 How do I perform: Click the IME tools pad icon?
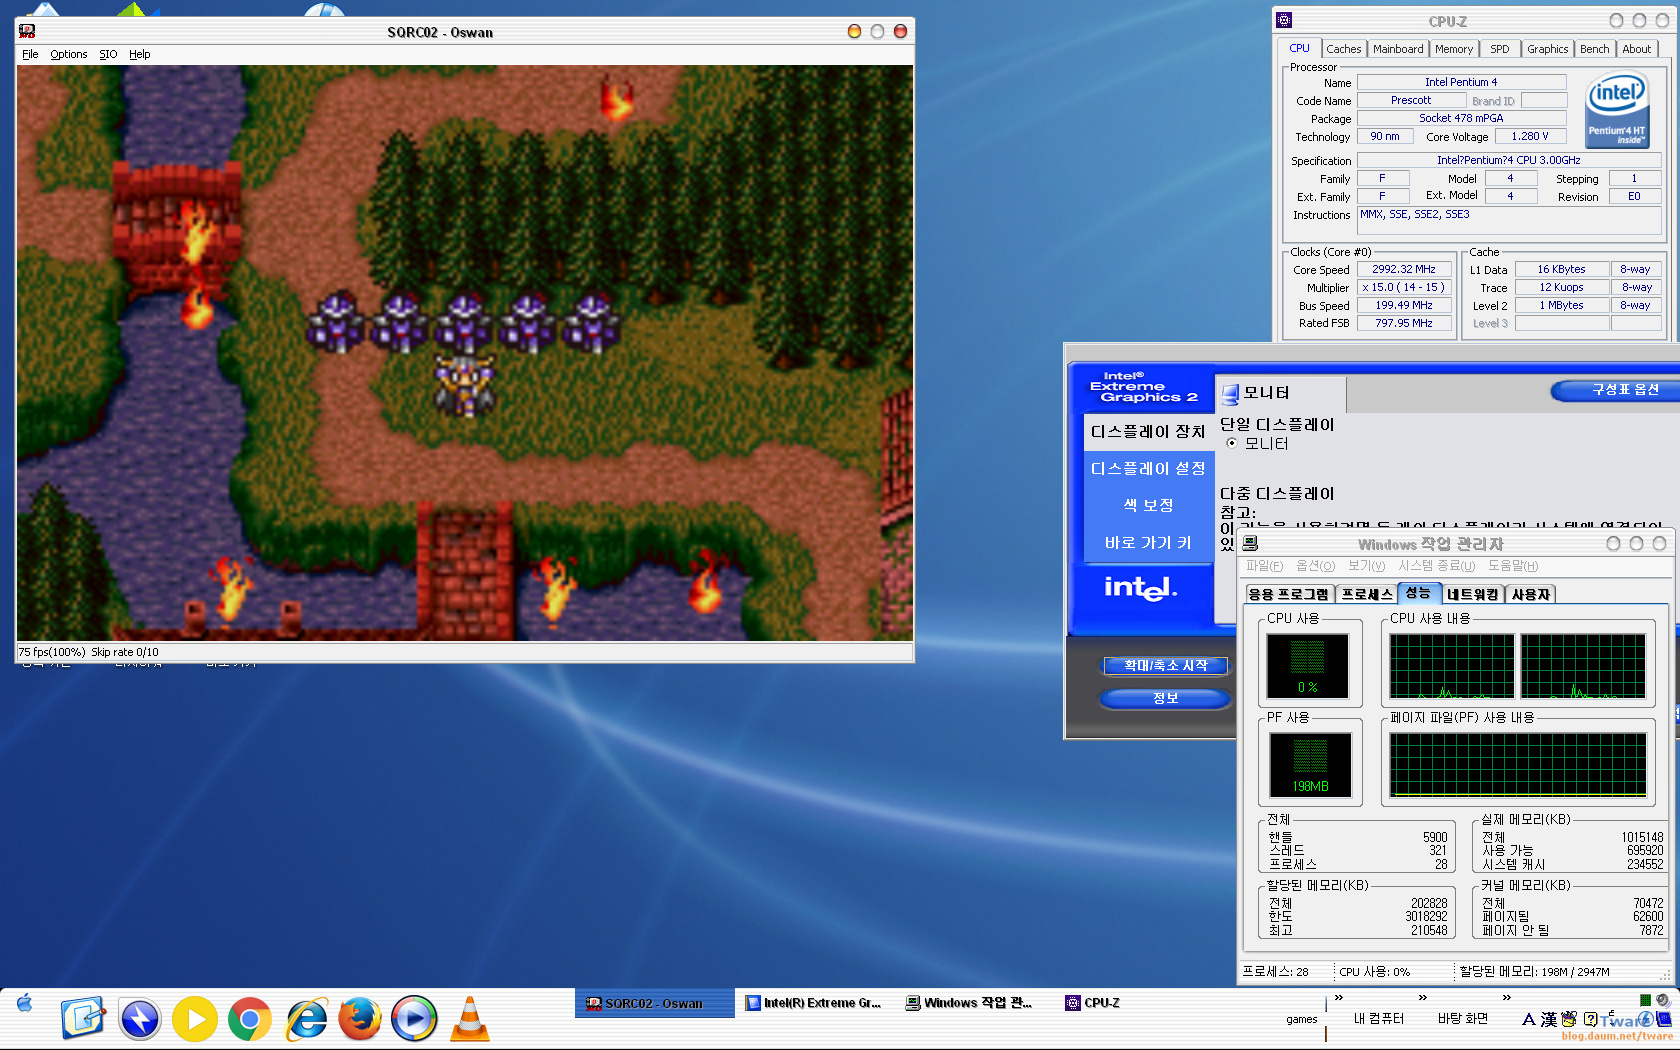1569,1019
